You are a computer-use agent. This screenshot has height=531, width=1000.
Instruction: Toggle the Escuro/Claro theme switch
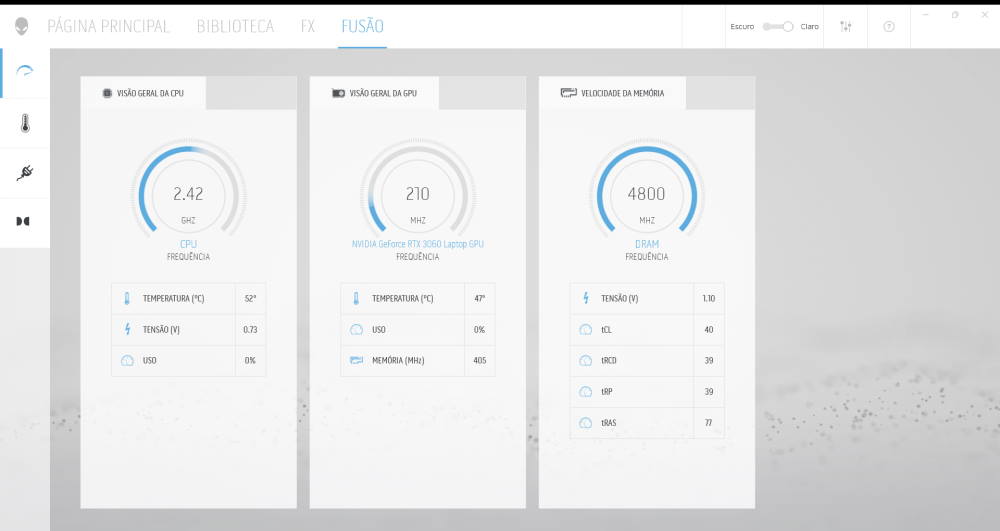[x=777, y=26]
